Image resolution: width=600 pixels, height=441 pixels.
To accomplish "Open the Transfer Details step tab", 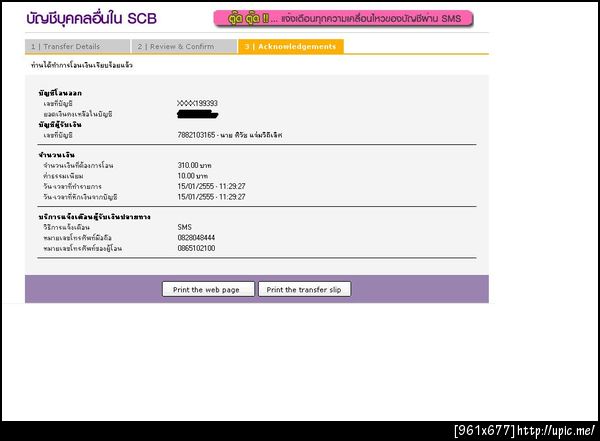I will pyautogui.click(x=77, y=46).
